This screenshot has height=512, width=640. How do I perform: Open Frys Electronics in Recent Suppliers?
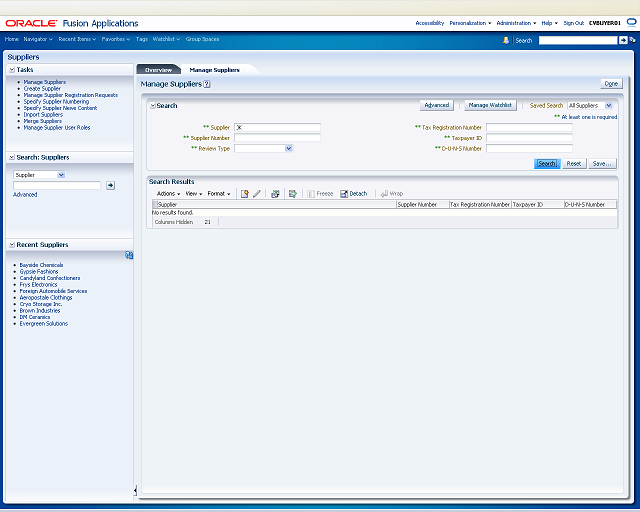pyautogui.click(x=39, y=285)
